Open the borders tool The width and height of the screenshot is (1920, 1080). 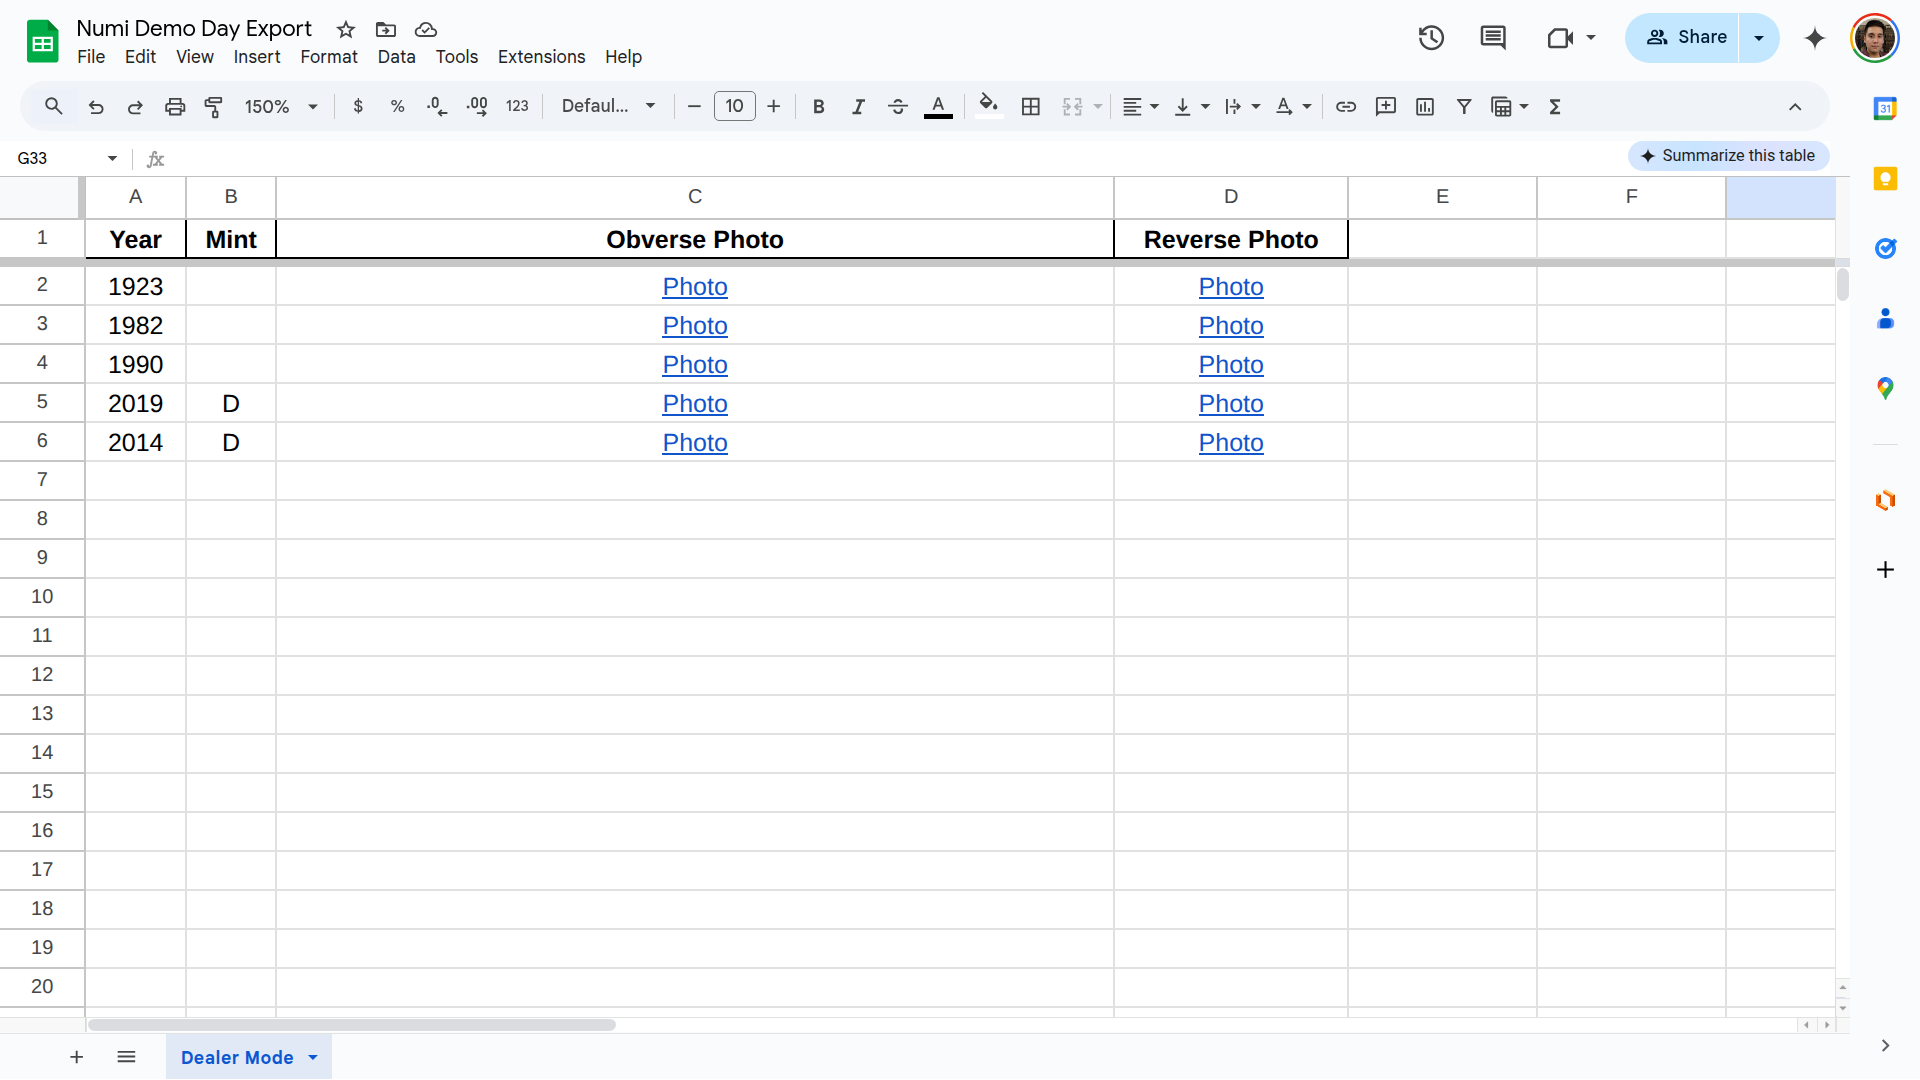coord(1031,107)
